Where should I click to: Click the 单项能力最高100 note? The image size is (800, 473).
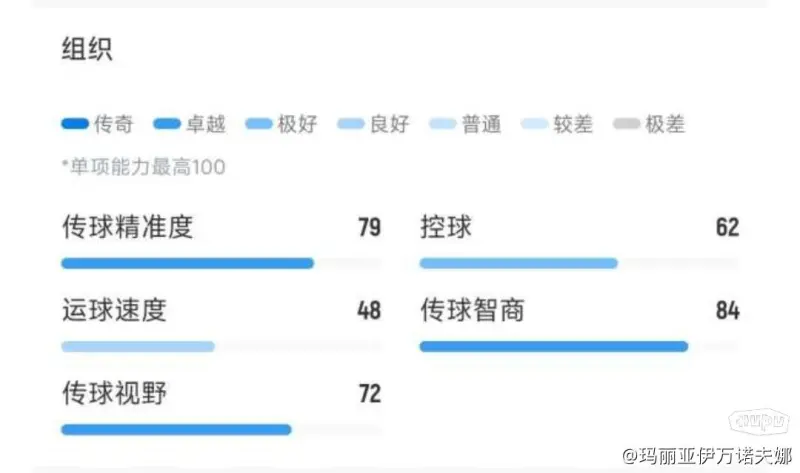[143, 167]
